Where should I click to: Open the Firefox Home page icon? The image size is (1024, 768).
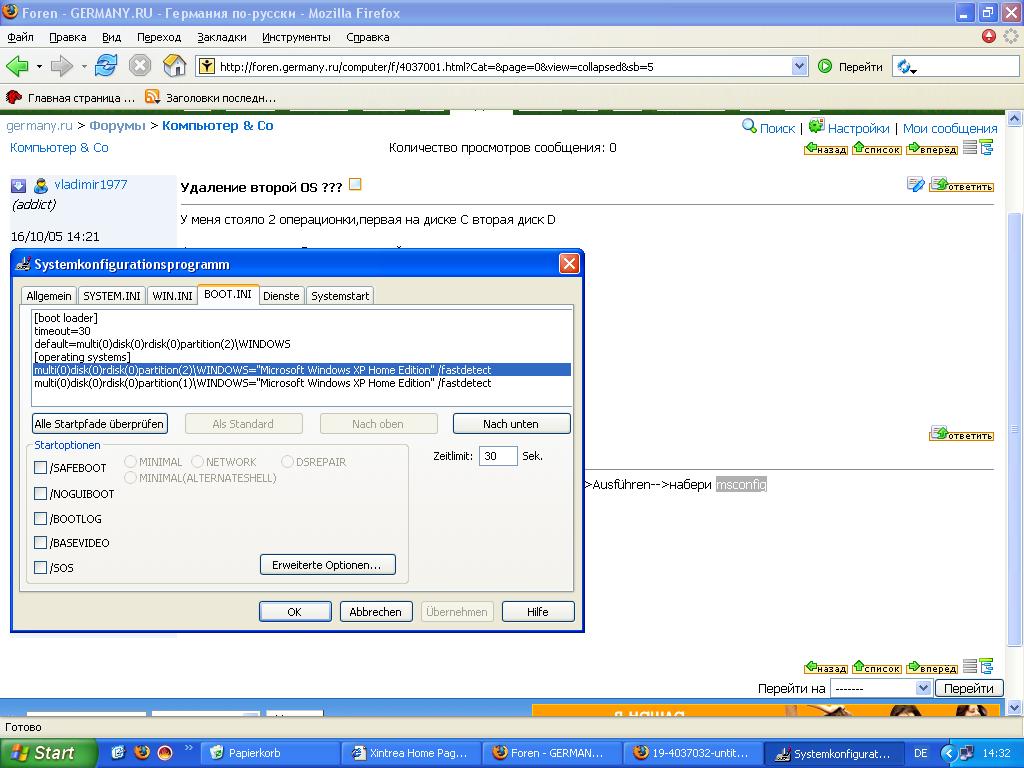click(x=174, y=66)
